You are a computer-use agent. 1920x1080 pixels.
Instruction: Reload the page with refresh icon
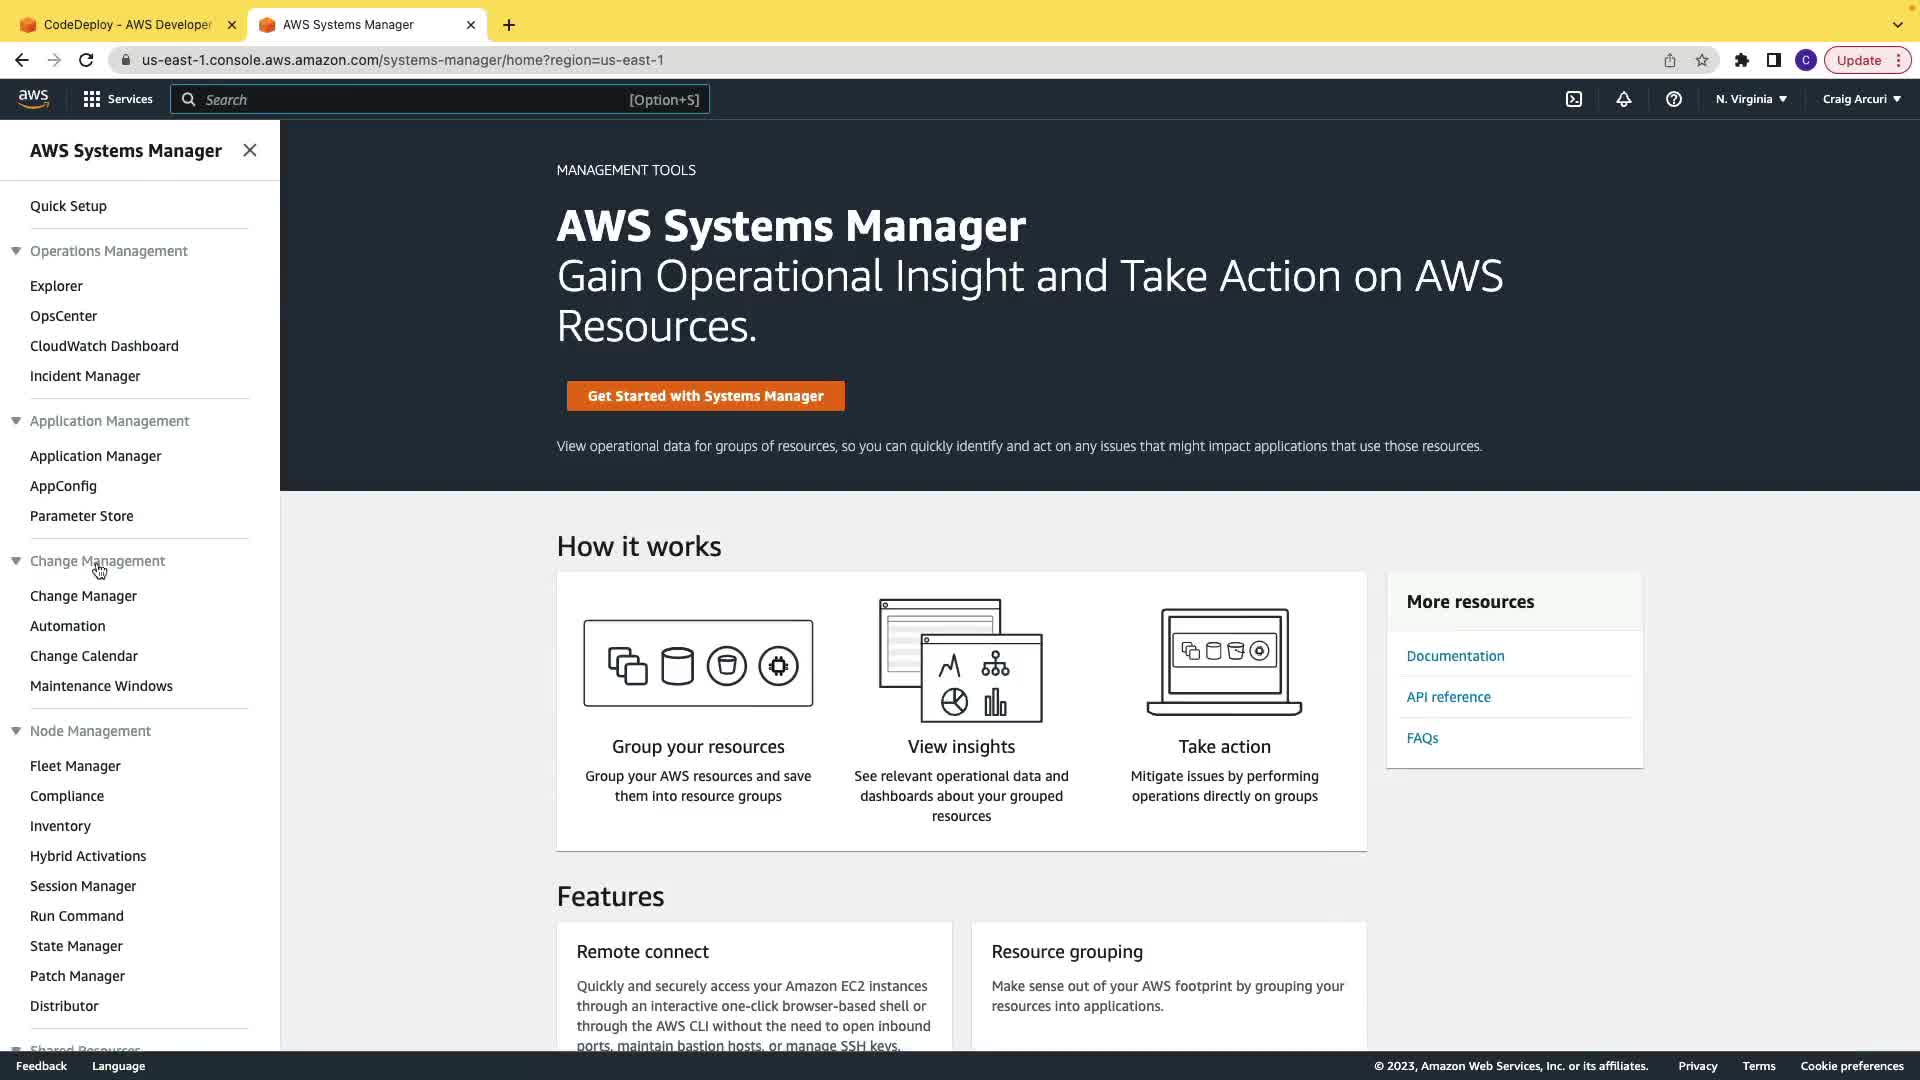tap(86, 60)
